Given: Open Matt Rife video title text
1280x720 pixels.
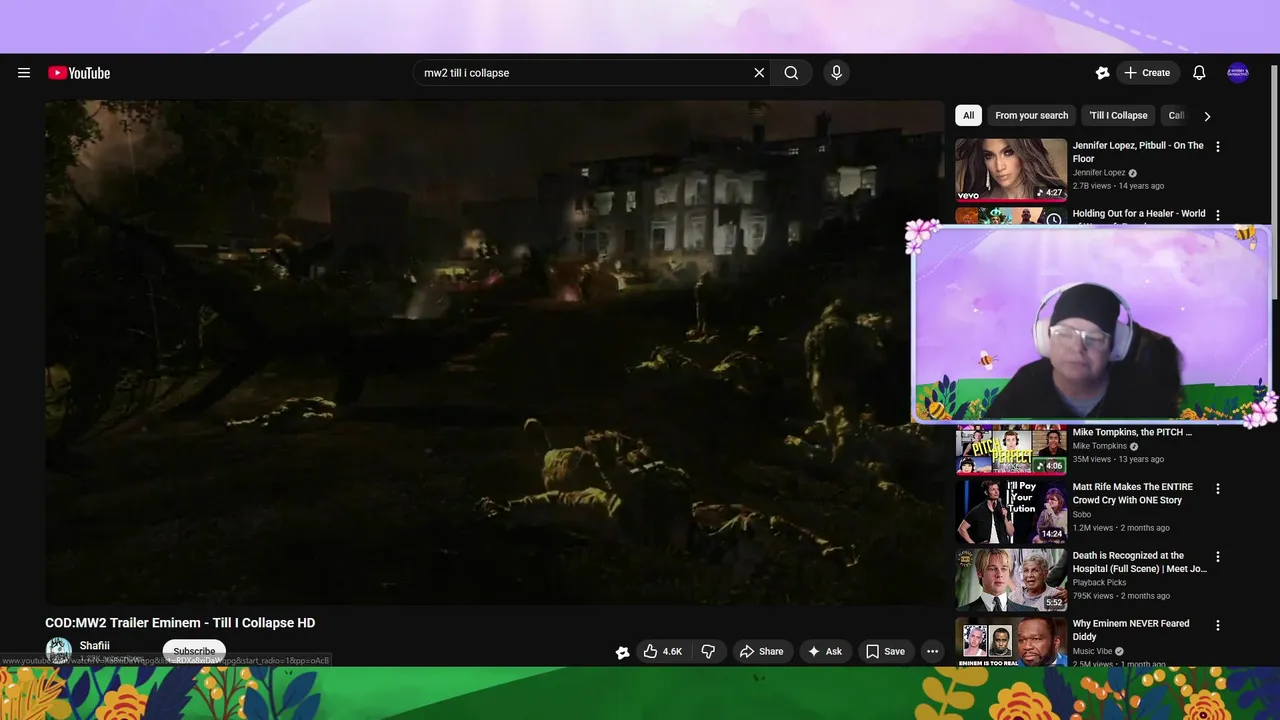Looking at the screenshot, I should coord(1133,494).
